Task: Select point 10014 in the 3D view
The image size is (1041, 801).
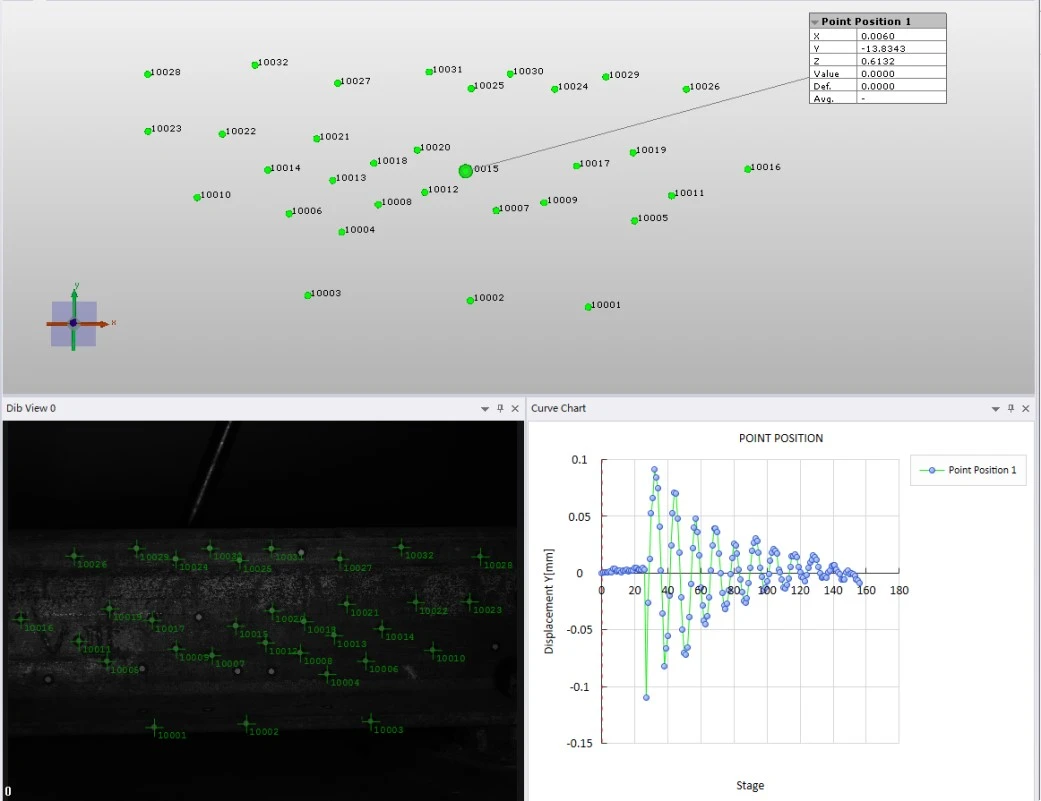Action: pyautogui.click(x=267, y=170)
